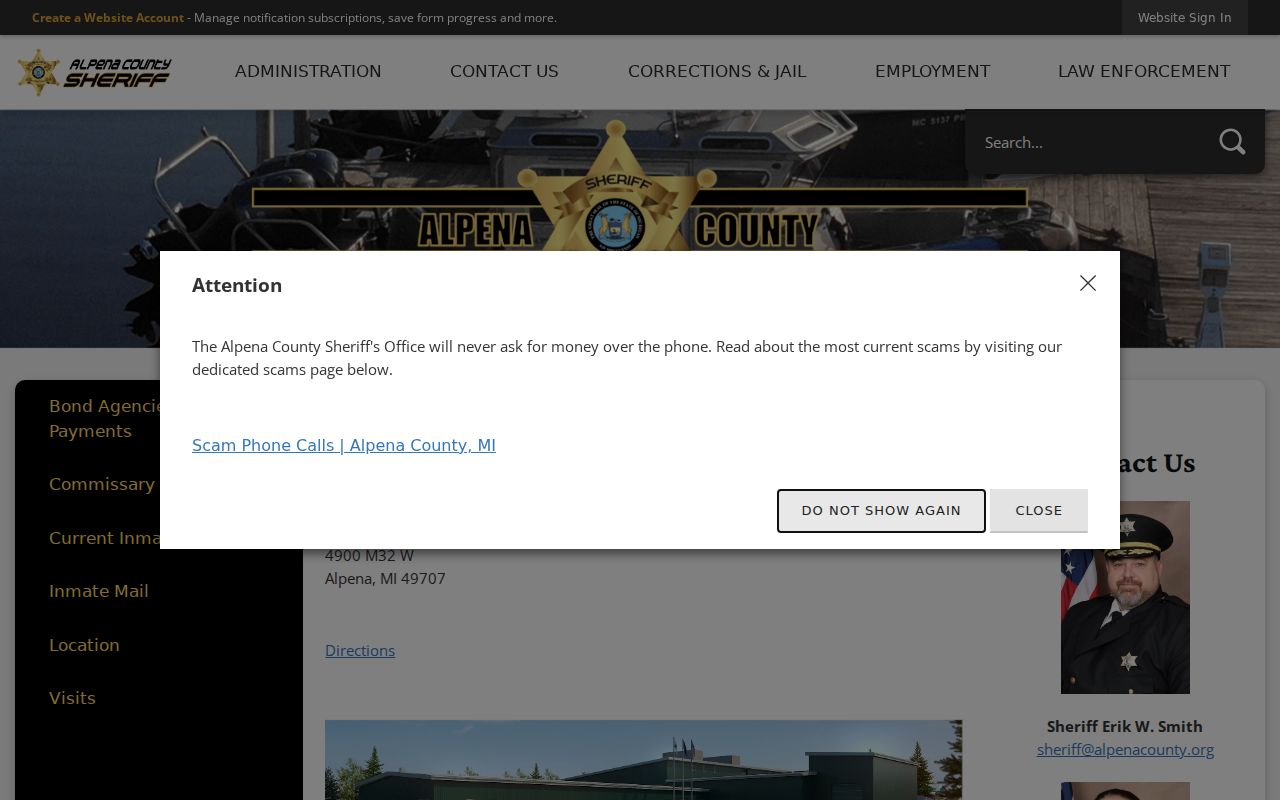Viewport: 1280px width, 800px height.
Task: Open the Contact Us menu
Action: pyautogui.click(x=504, y=72)
